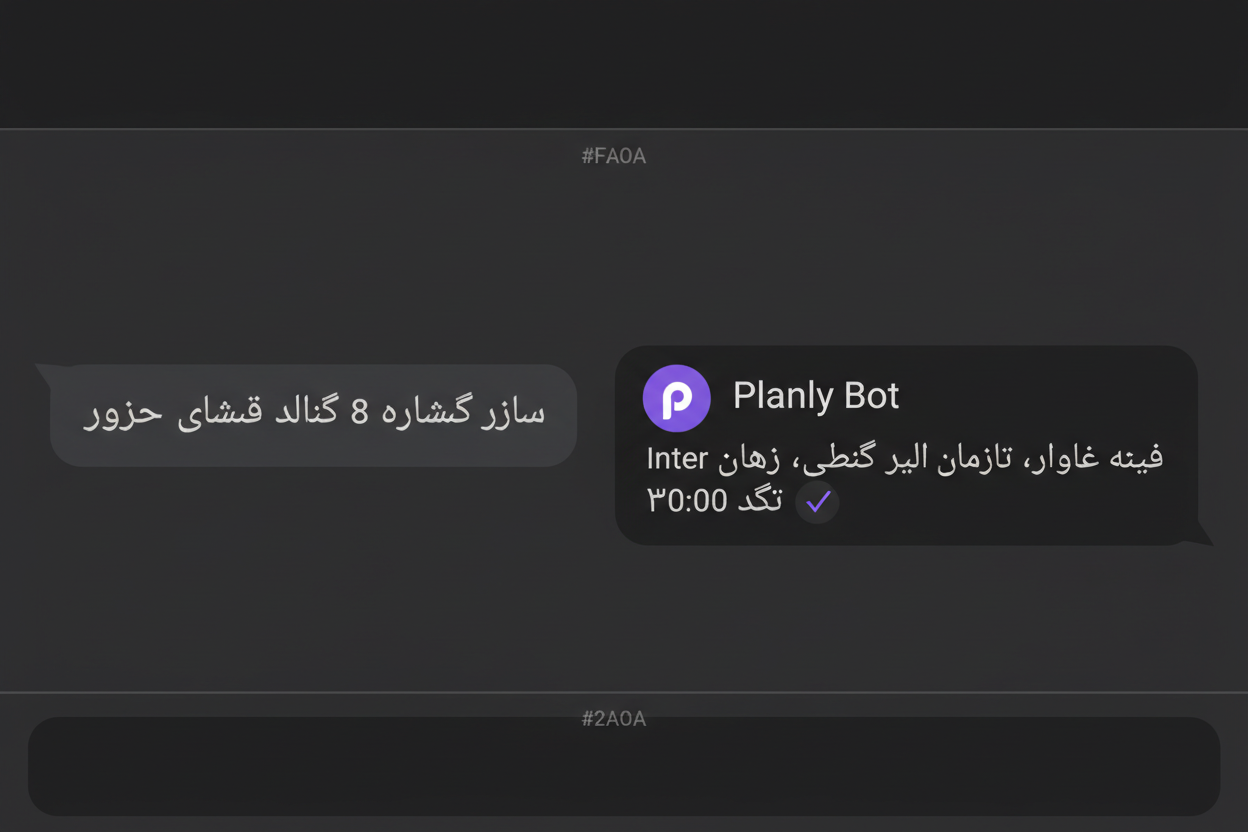Viewport: 1248px width, 832px height.
Task: Tap the purple tick next to the timestamp
Action: click(x=817, y=503)
